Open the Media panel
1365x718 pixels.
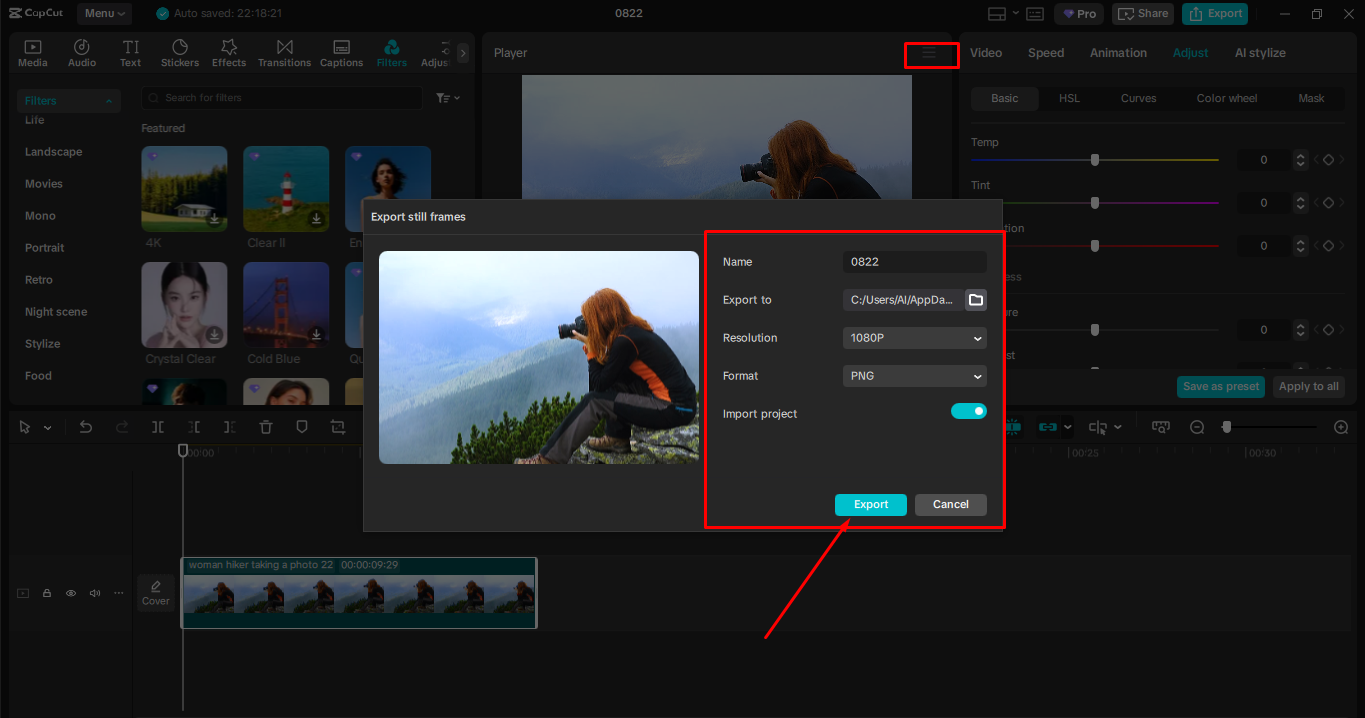click(32, 52)
